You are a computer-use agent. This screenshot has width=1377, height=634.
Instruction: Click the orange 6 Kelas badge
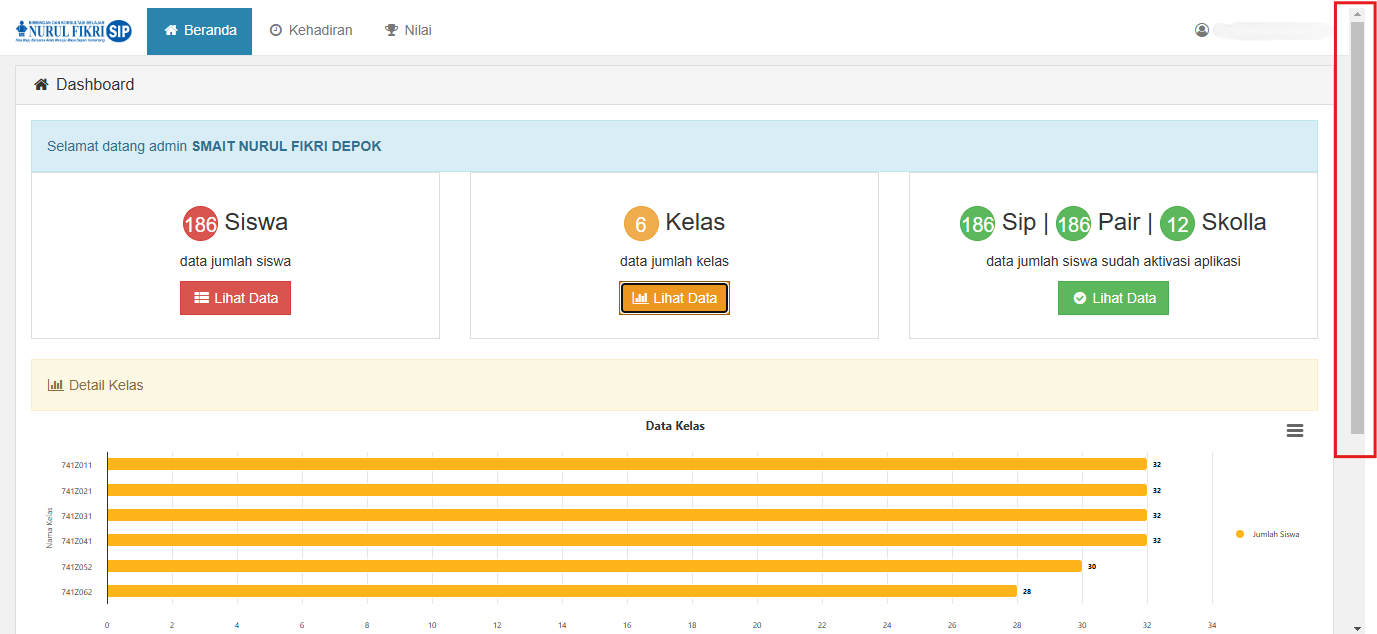pos(641,224)
